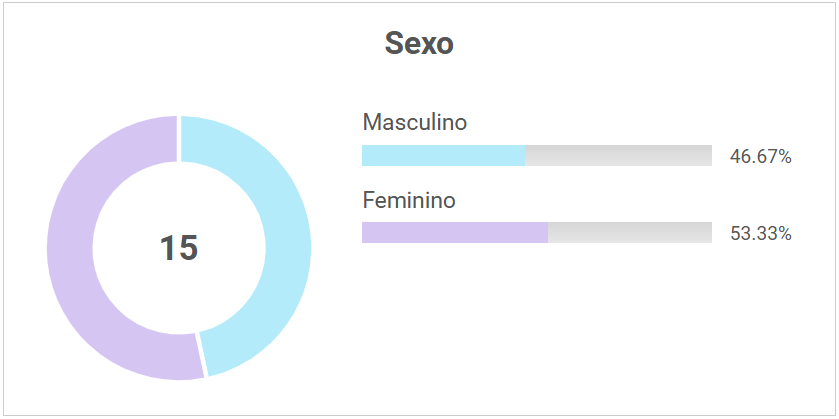The width and height of the screenshot is (839, 419).
Task: Click the 46.67% percentage value
Action: coord(760,157)
